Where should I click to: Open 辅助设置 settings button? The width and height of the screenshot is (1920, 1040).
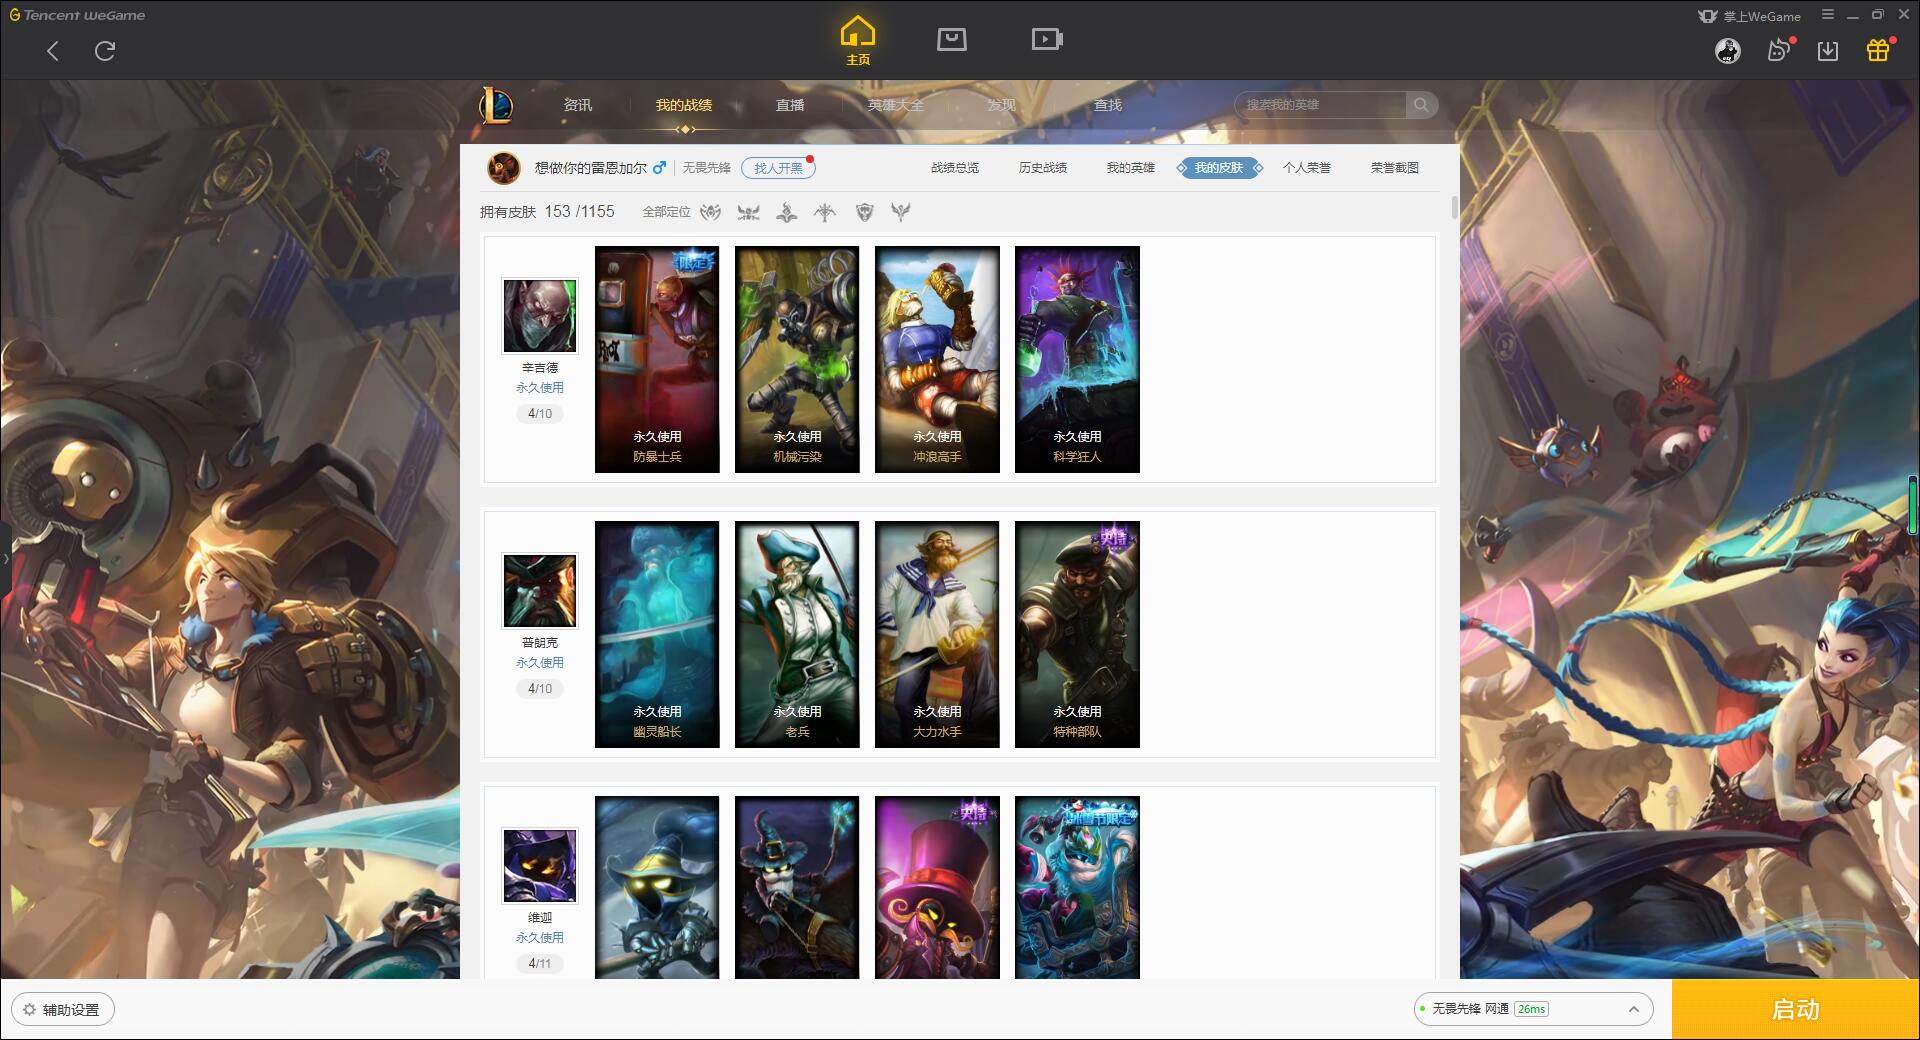[x=63, y=1010]
